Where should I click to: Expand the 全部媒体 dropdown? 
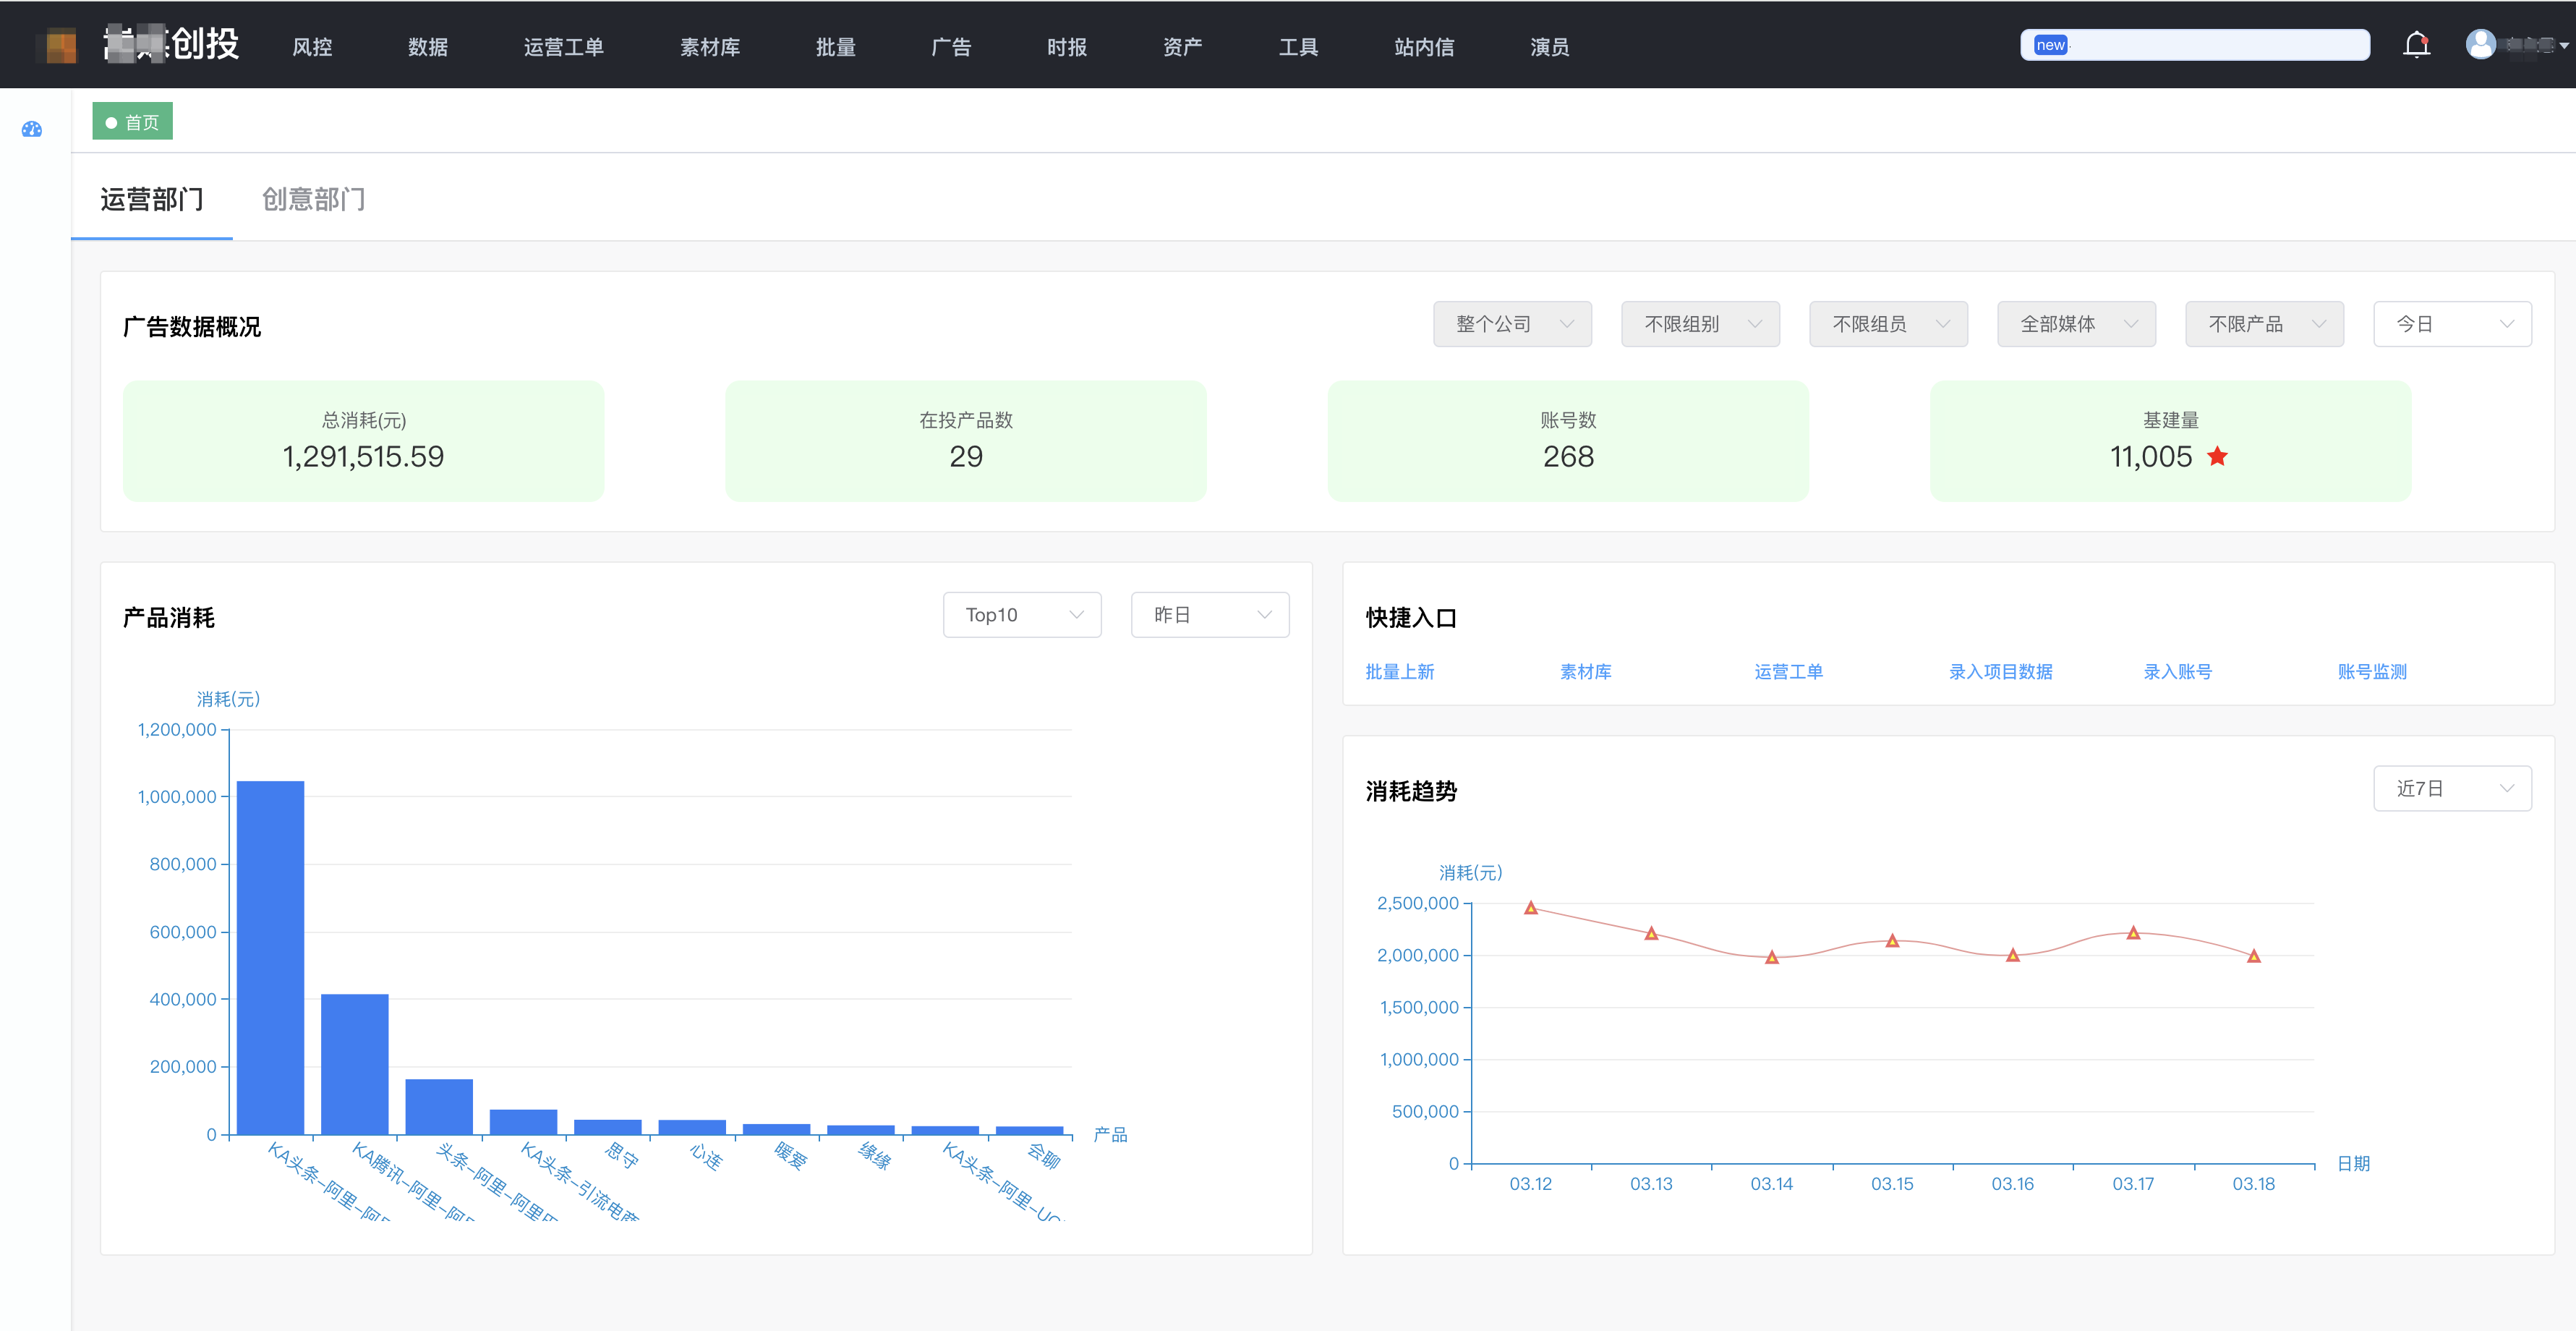[2076, 324]
